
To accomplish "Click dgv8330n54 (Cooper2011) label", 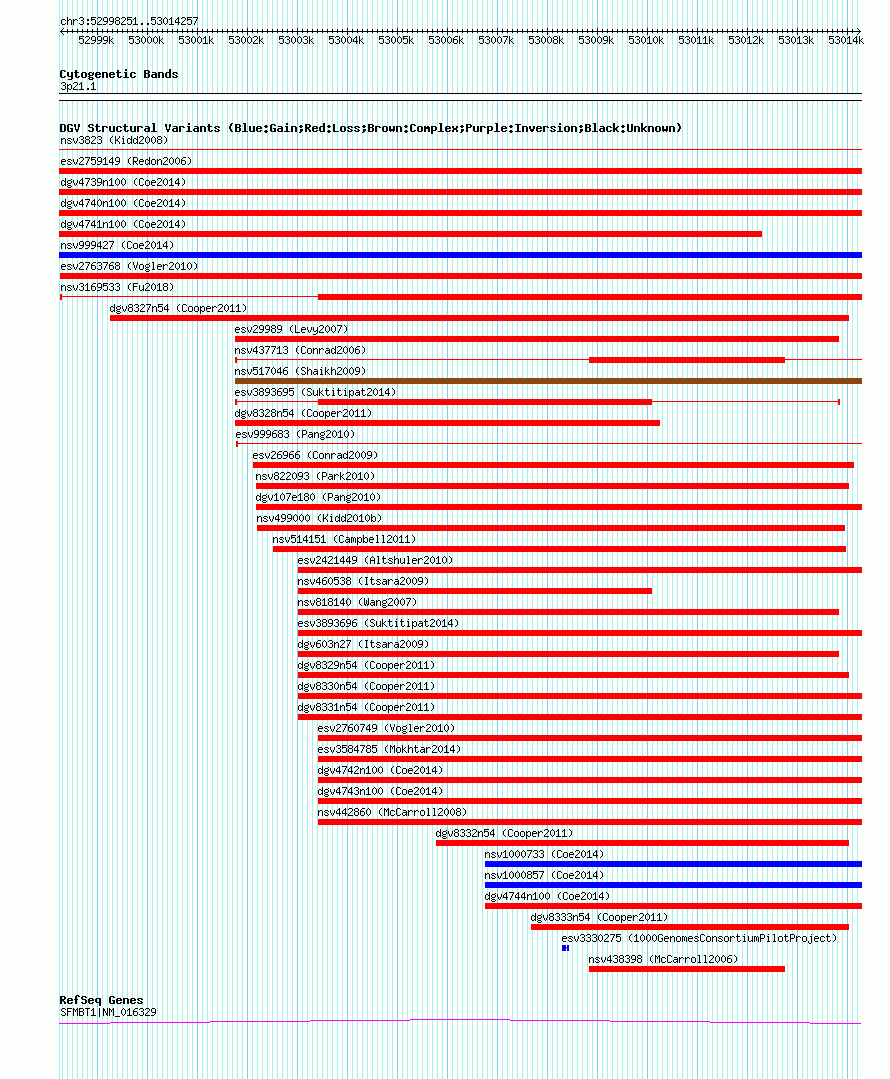I will point(366,686).
